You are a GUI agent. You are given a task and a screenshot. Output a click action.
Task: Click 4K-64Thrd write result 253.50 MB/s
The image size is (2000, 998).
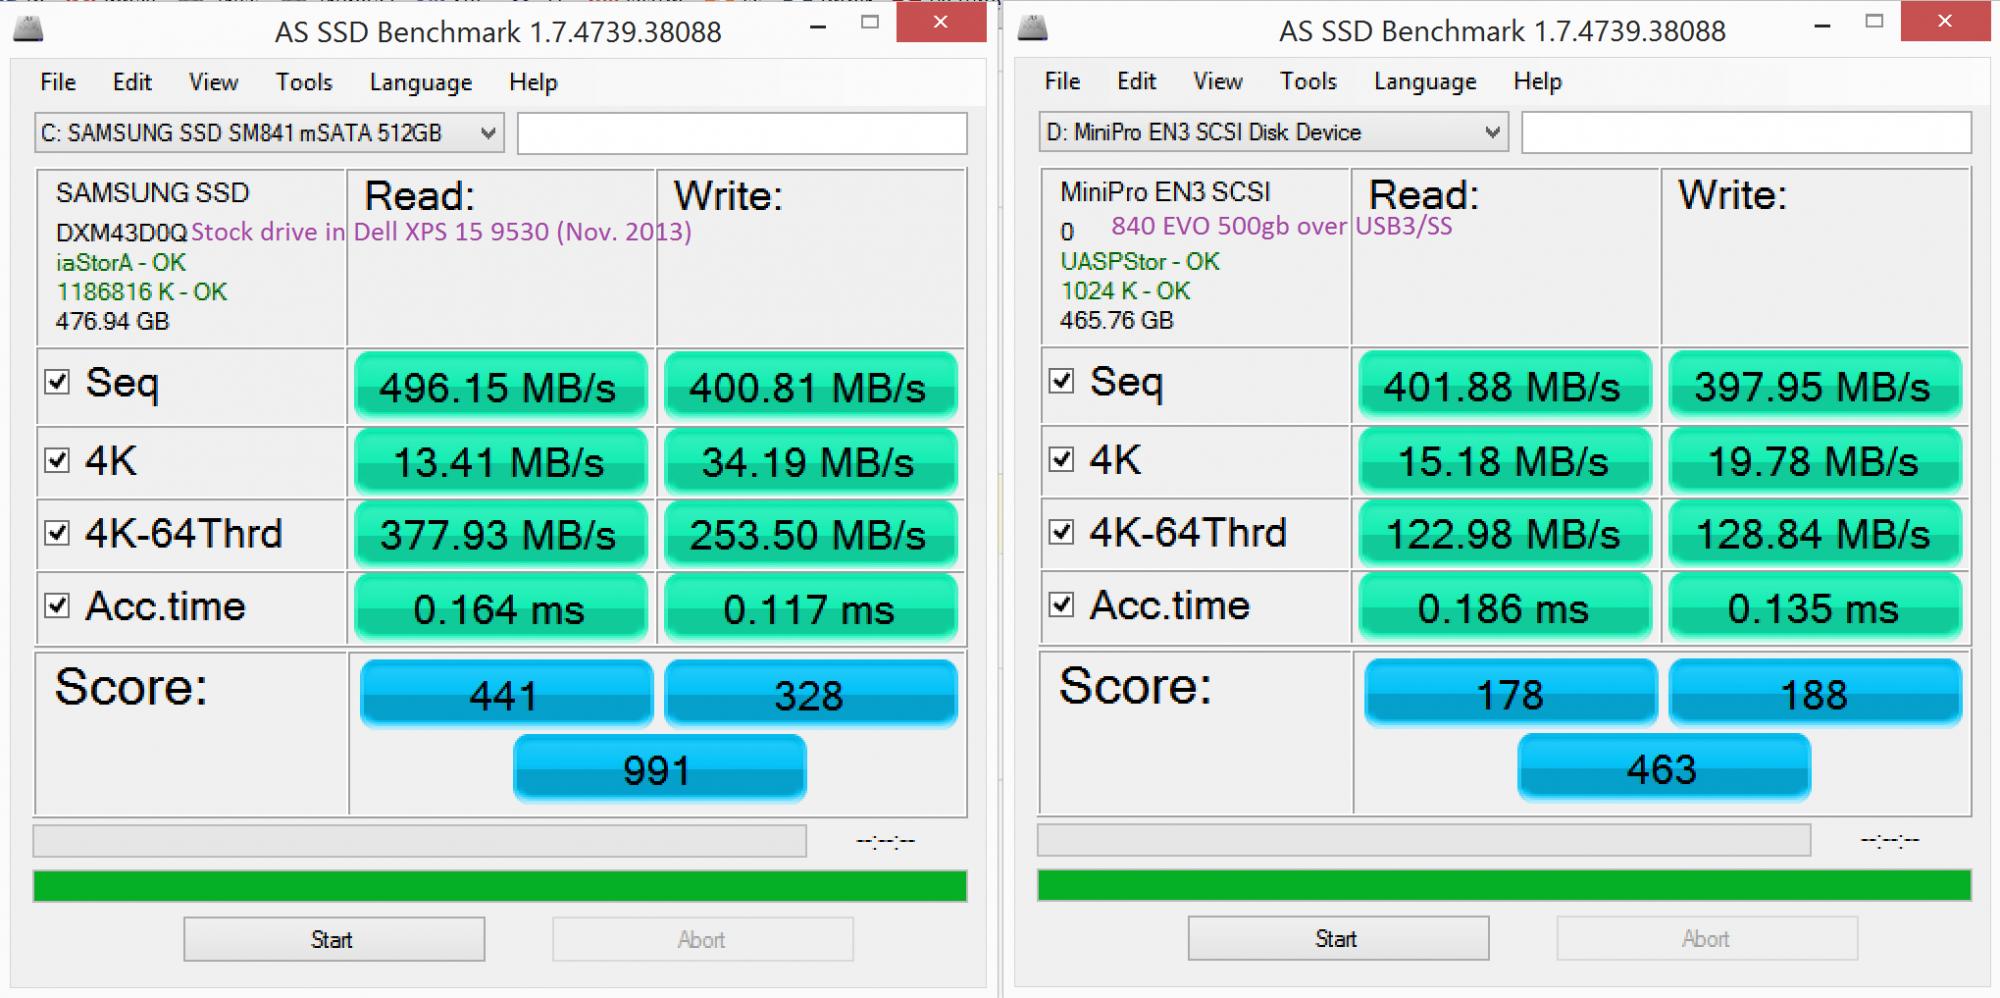811,534
